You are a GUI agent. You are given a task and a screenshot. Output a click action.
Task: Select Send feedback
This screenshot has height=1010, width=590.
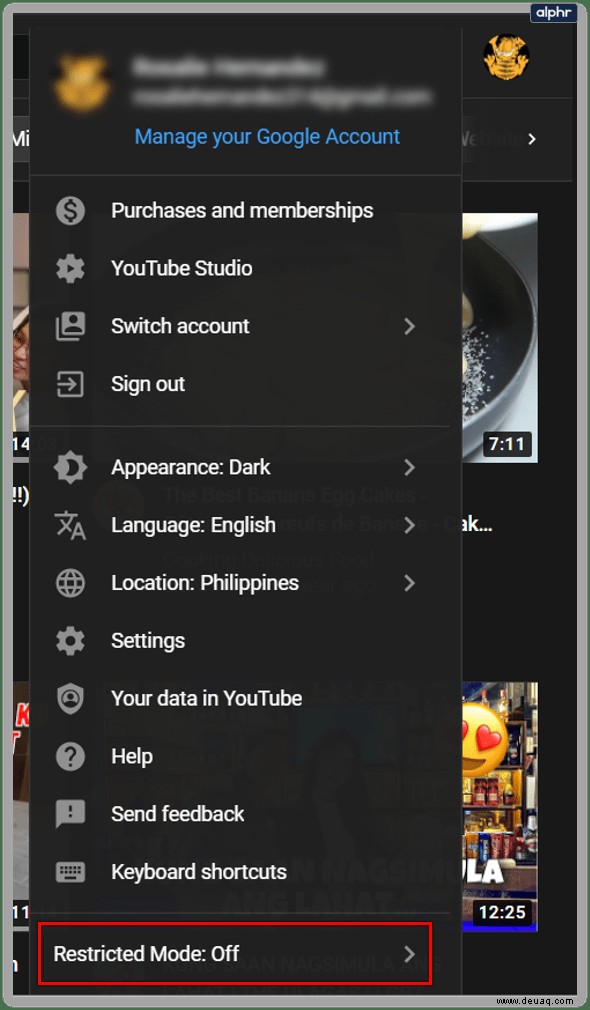pos(245,814)
